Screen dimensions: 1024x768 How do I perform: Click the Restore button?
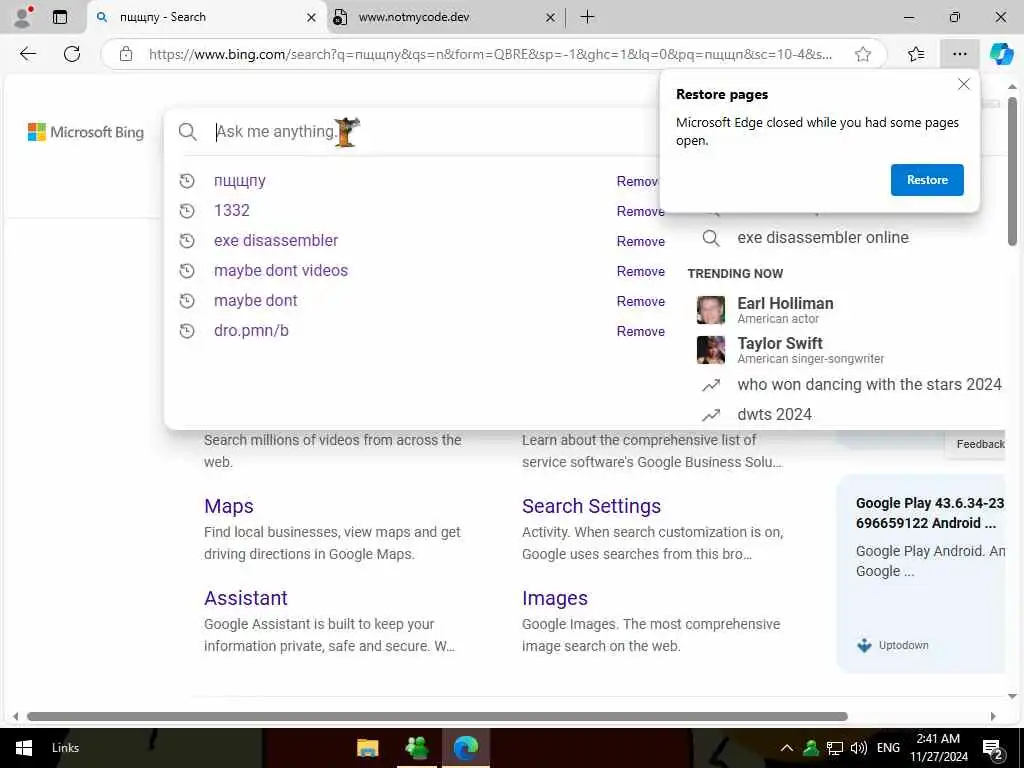[927, 180]
